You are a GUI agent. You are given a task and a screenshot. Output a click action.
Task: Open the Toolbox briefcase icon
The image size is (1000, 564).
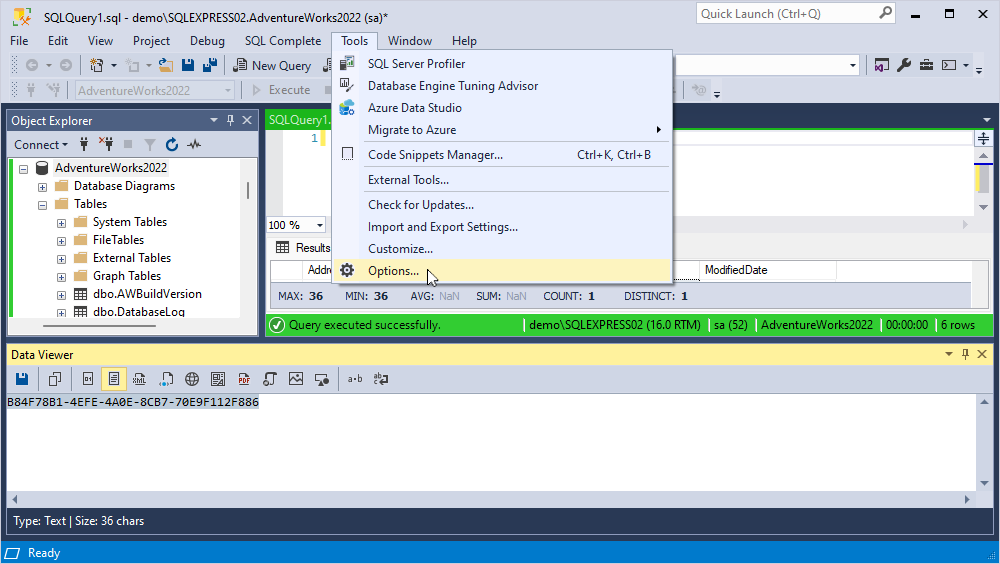tap(927, 65)
